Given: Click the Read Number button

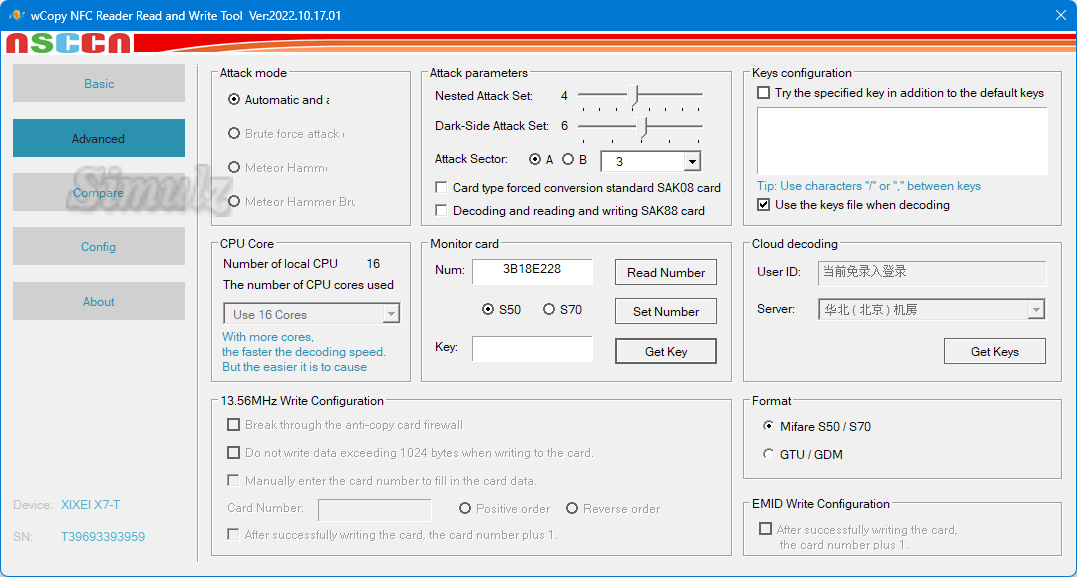Looking at the screenshot, I should tap(666, 272).
